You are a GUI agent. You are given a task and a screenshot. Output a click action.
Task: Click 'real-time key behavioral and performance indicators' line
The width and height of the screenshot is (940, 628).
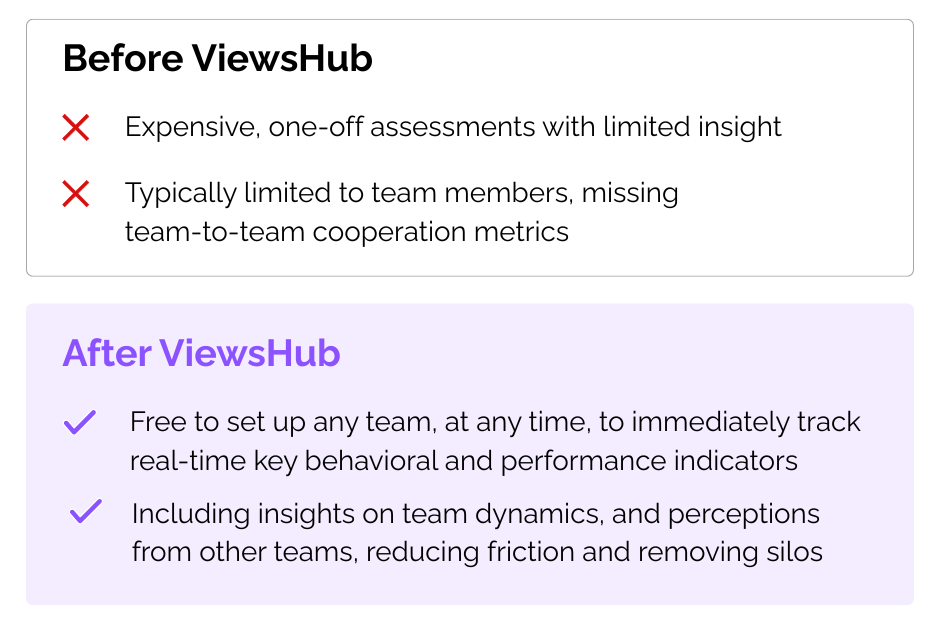[463, 461]
